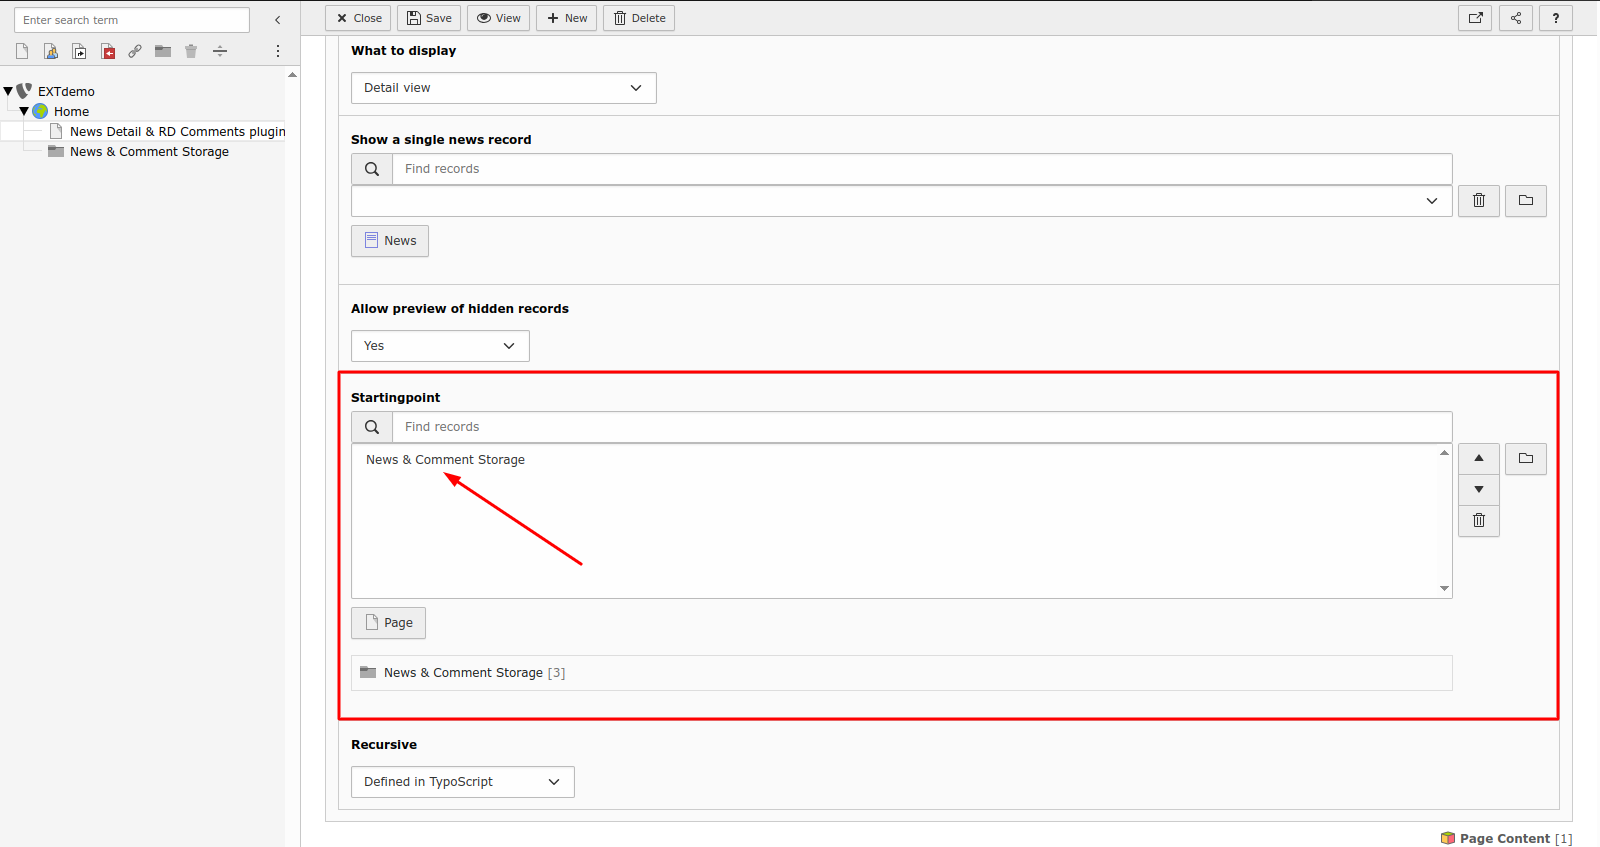The height and width of the screenshot is (847, 1600).
Task: Select the recycler trash icon in tree toolbar
Action: pos(191,51)
